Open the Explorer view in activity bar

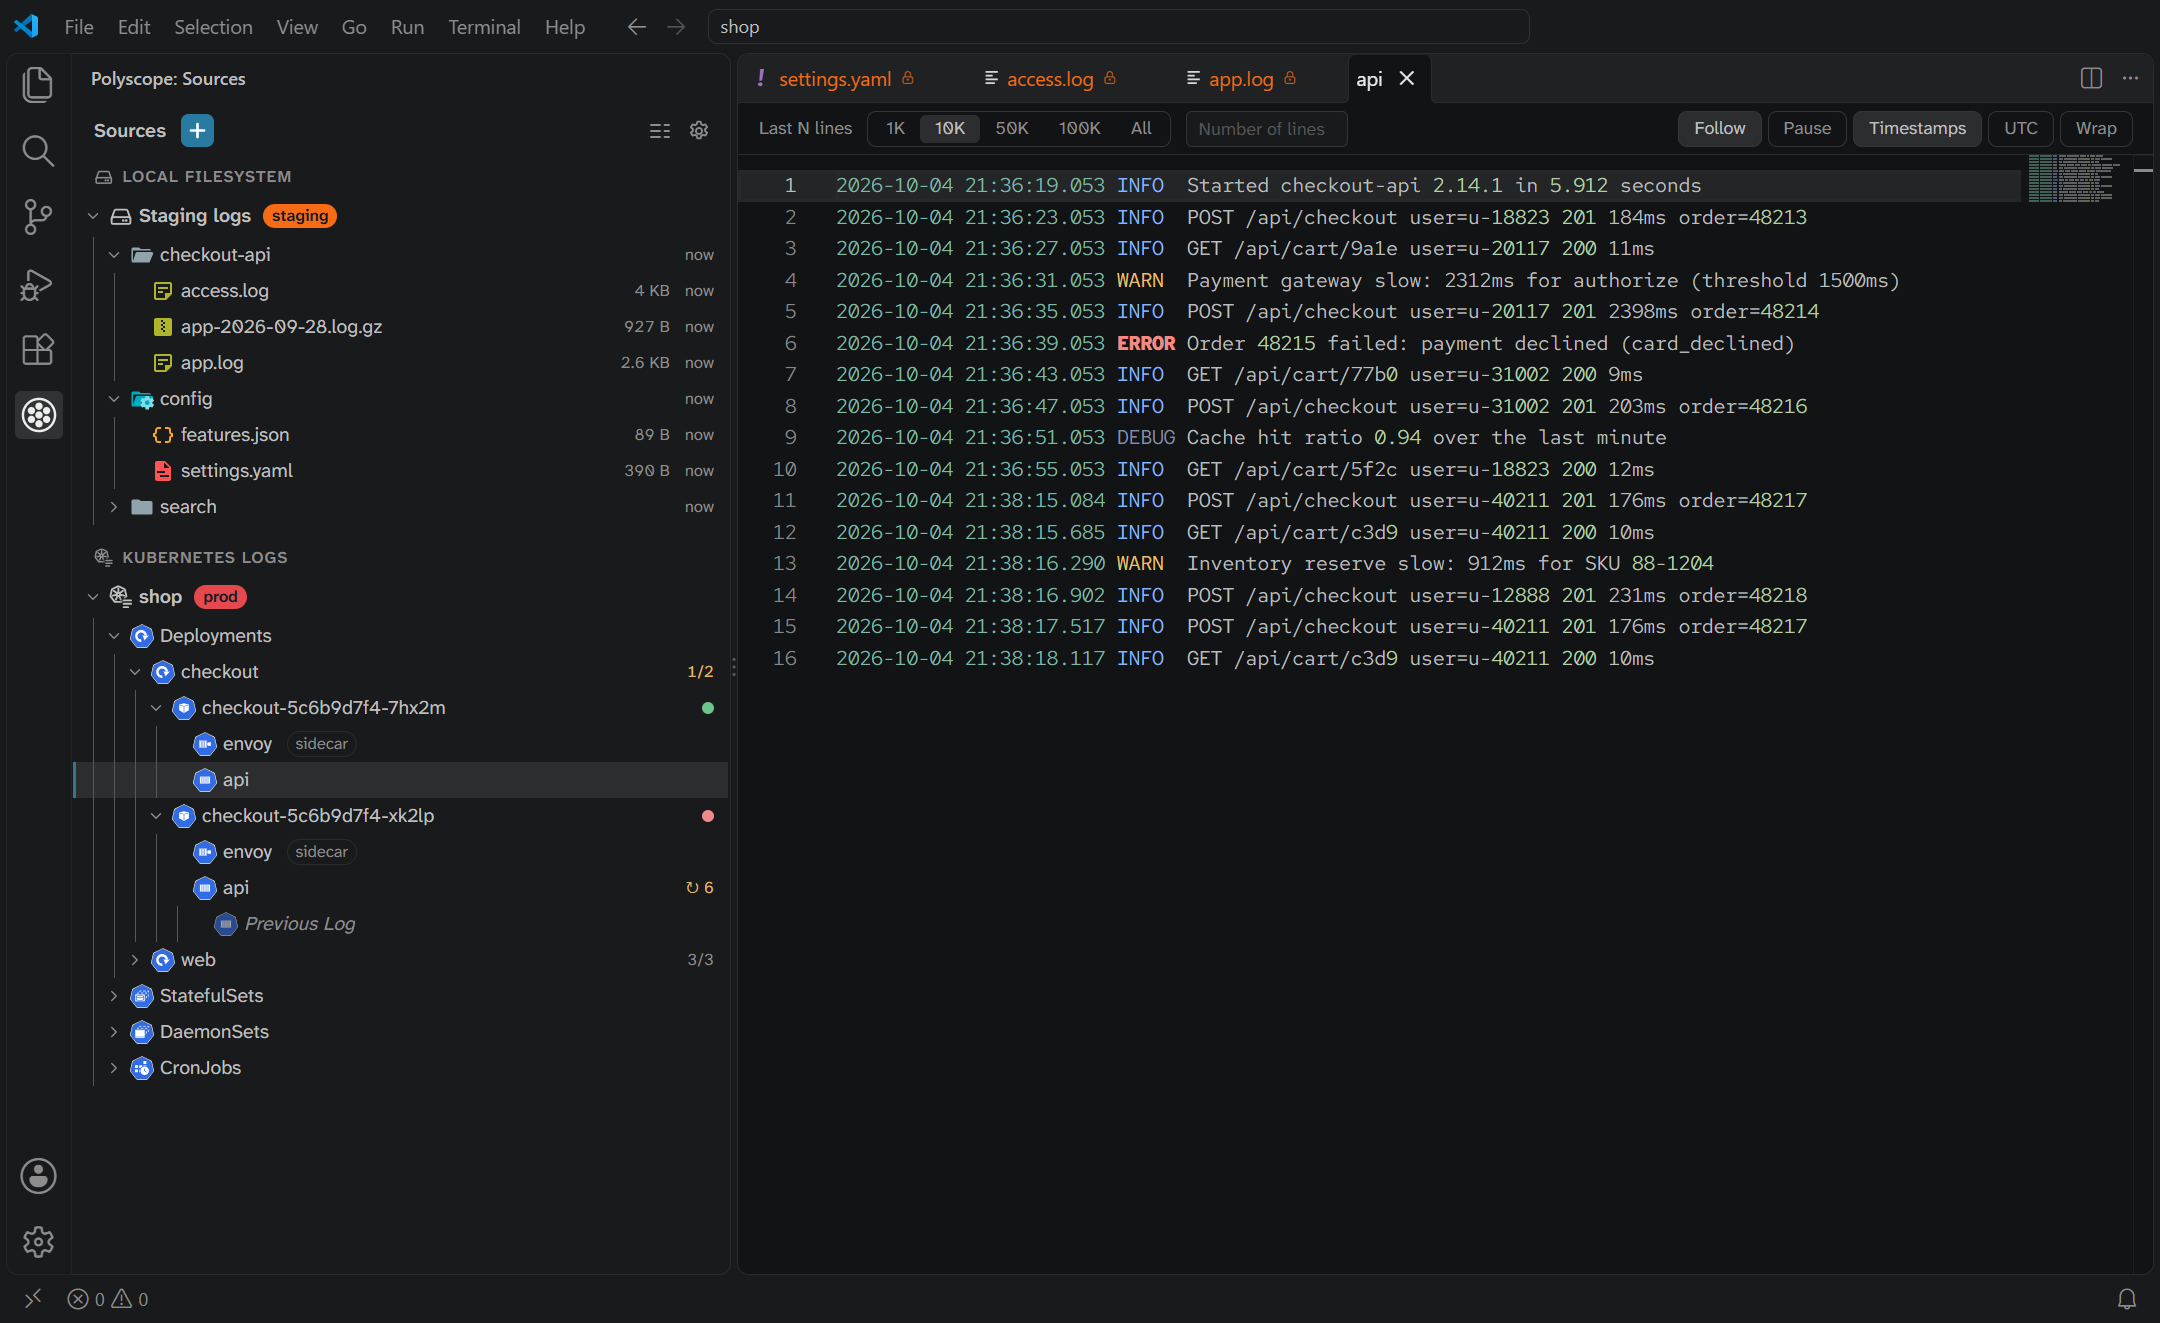[x=38, y=85]
